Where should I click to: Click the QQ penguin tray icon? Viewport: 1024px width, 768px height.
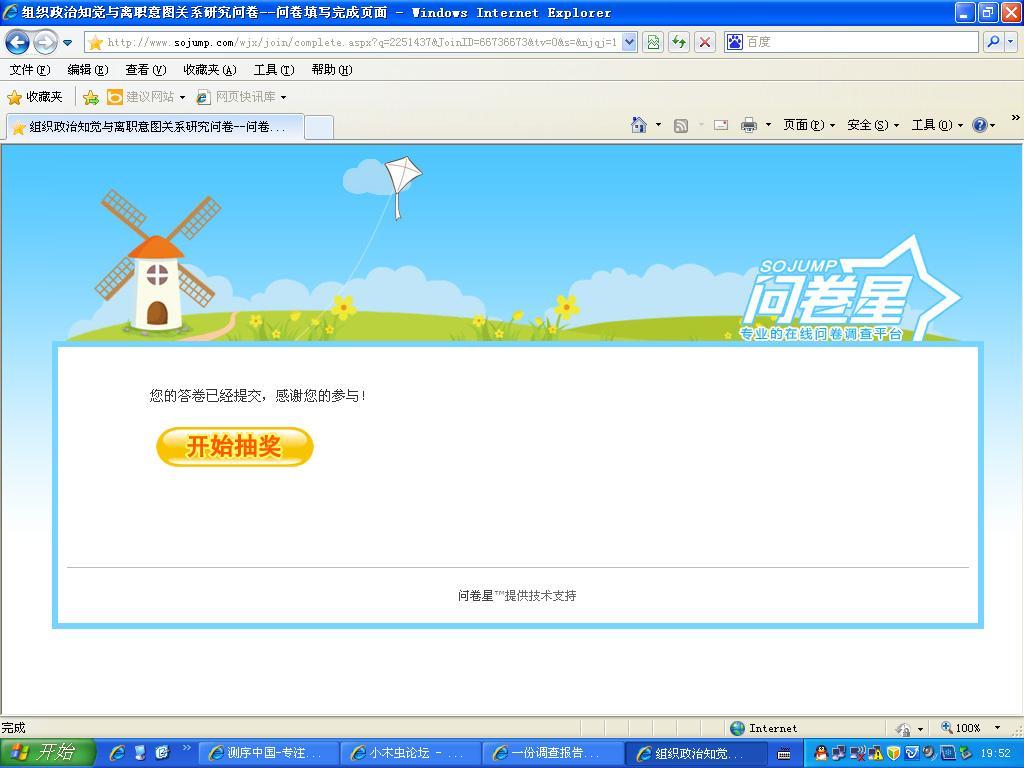[820, 754]
